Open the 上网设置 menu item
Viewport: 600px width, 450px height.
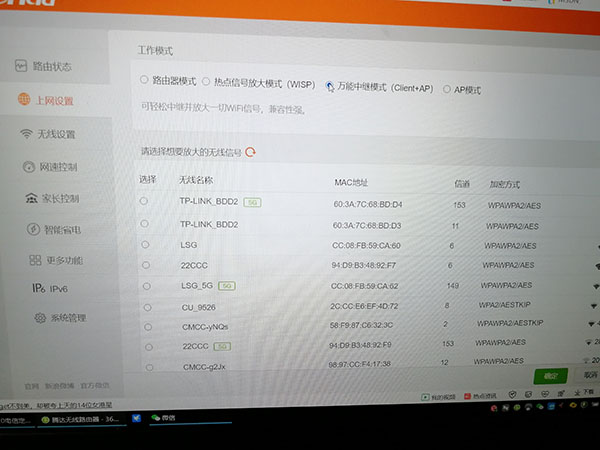(50, 101)
